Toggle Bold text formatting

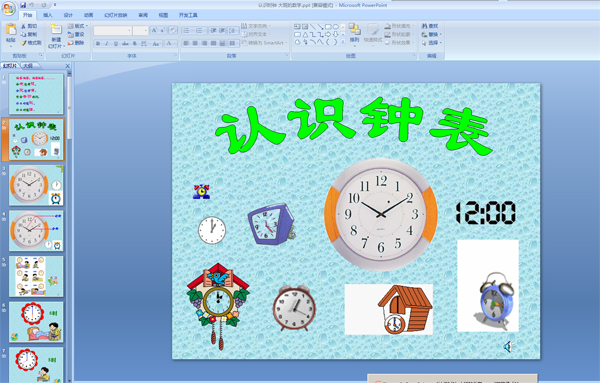(x=98, y=44)
